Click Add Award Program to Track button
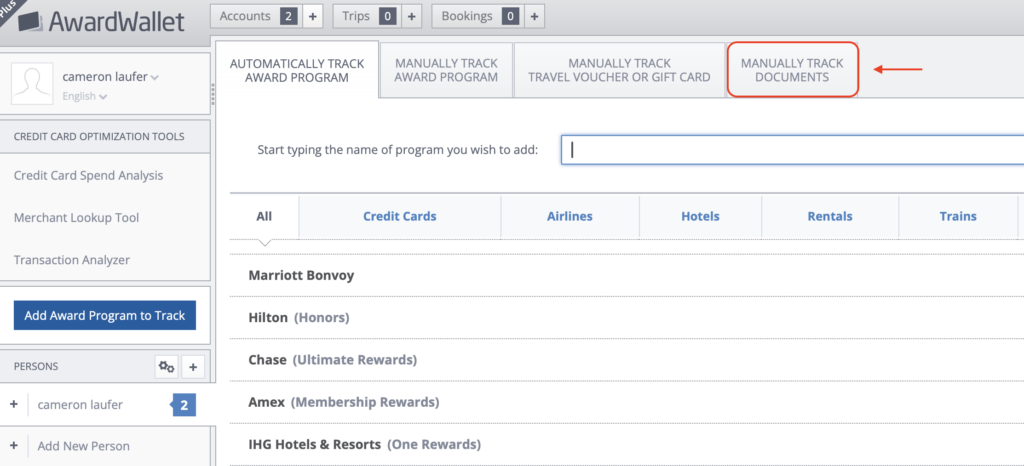The height and width of the screenshot is (466, 1024). pos(105,316)
